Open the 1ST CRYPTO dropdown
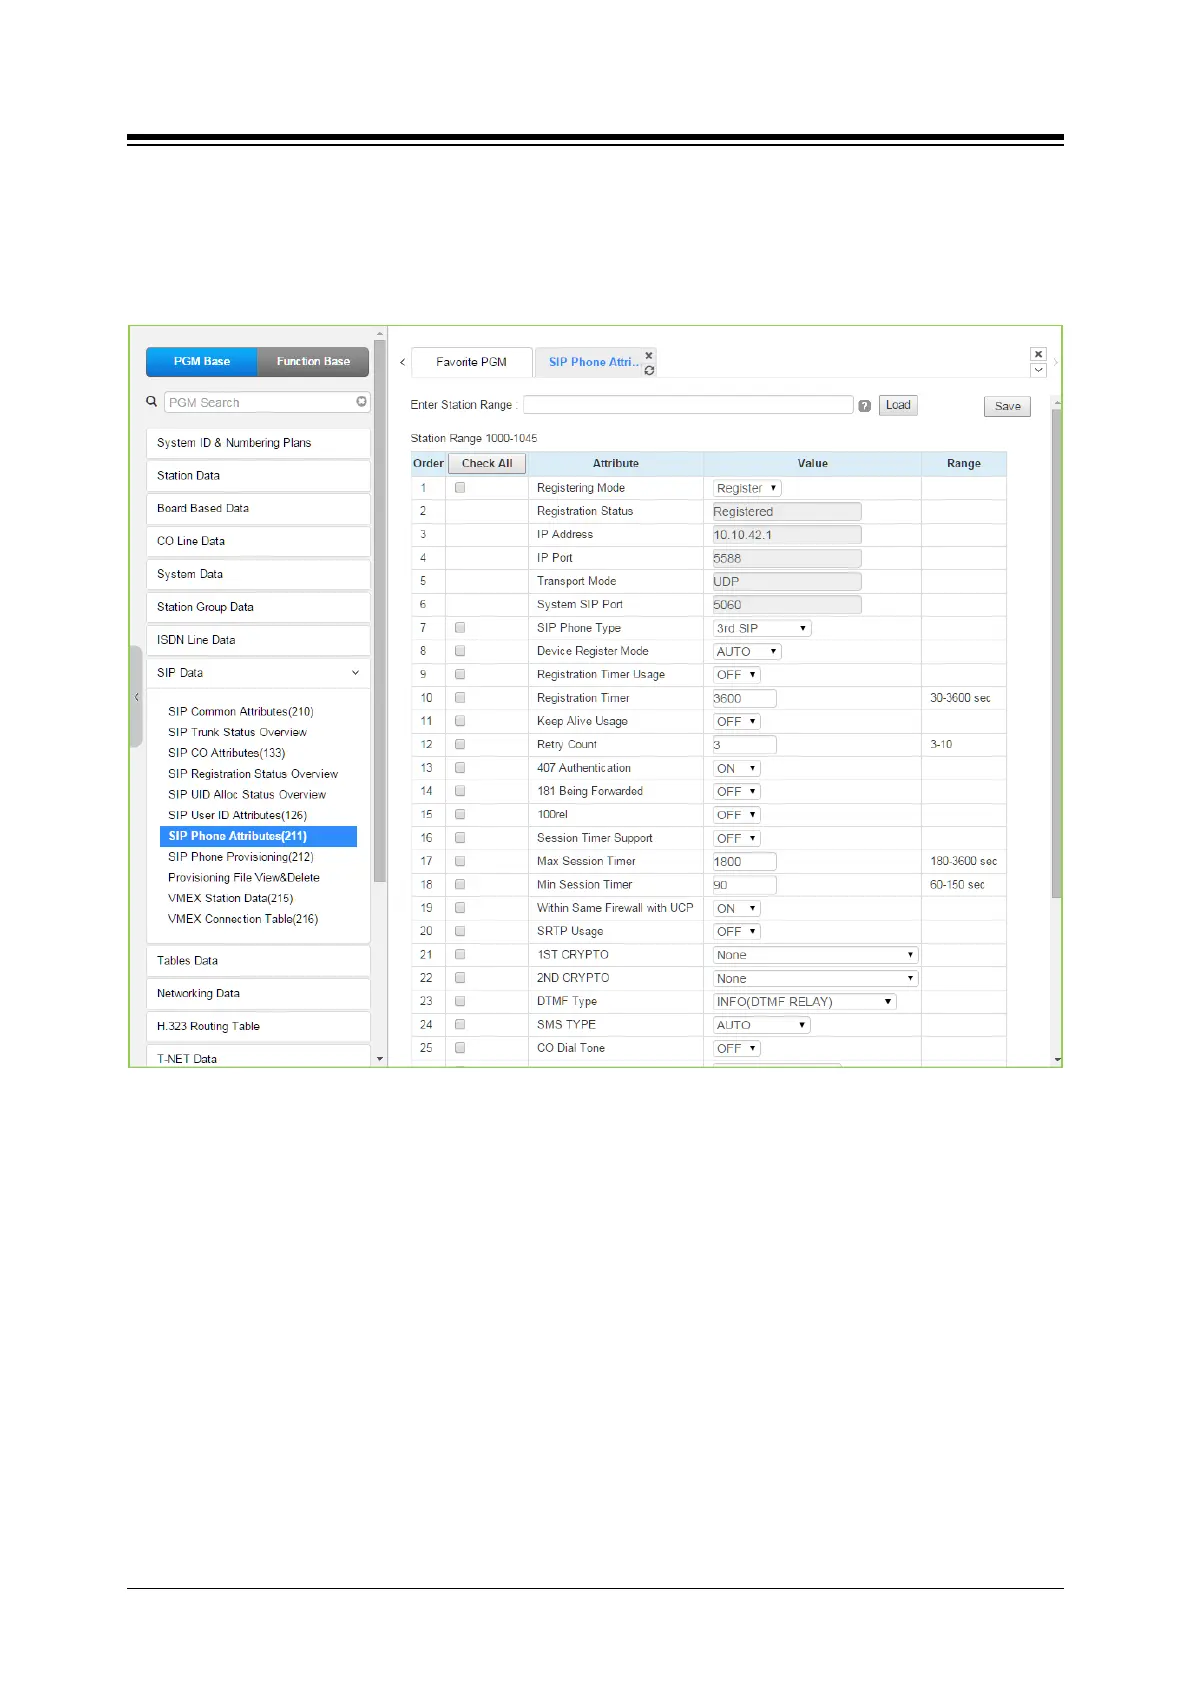The image size is (1191, 1684). point(815,955)
